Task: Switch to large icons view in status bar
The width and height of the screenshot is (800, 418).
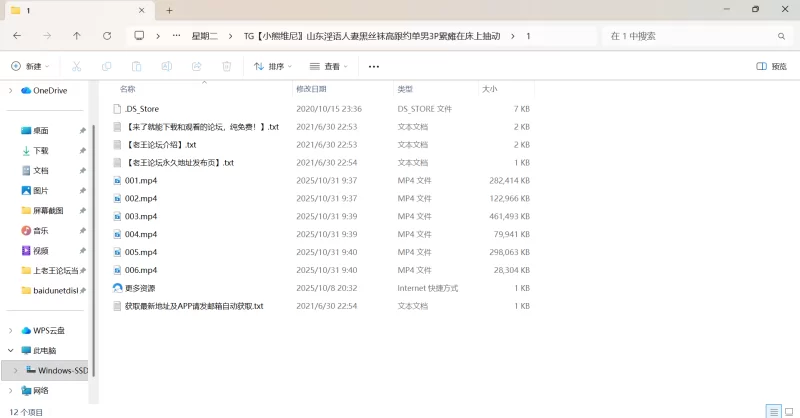Action: pyautogui.click(x=788, y=411)
